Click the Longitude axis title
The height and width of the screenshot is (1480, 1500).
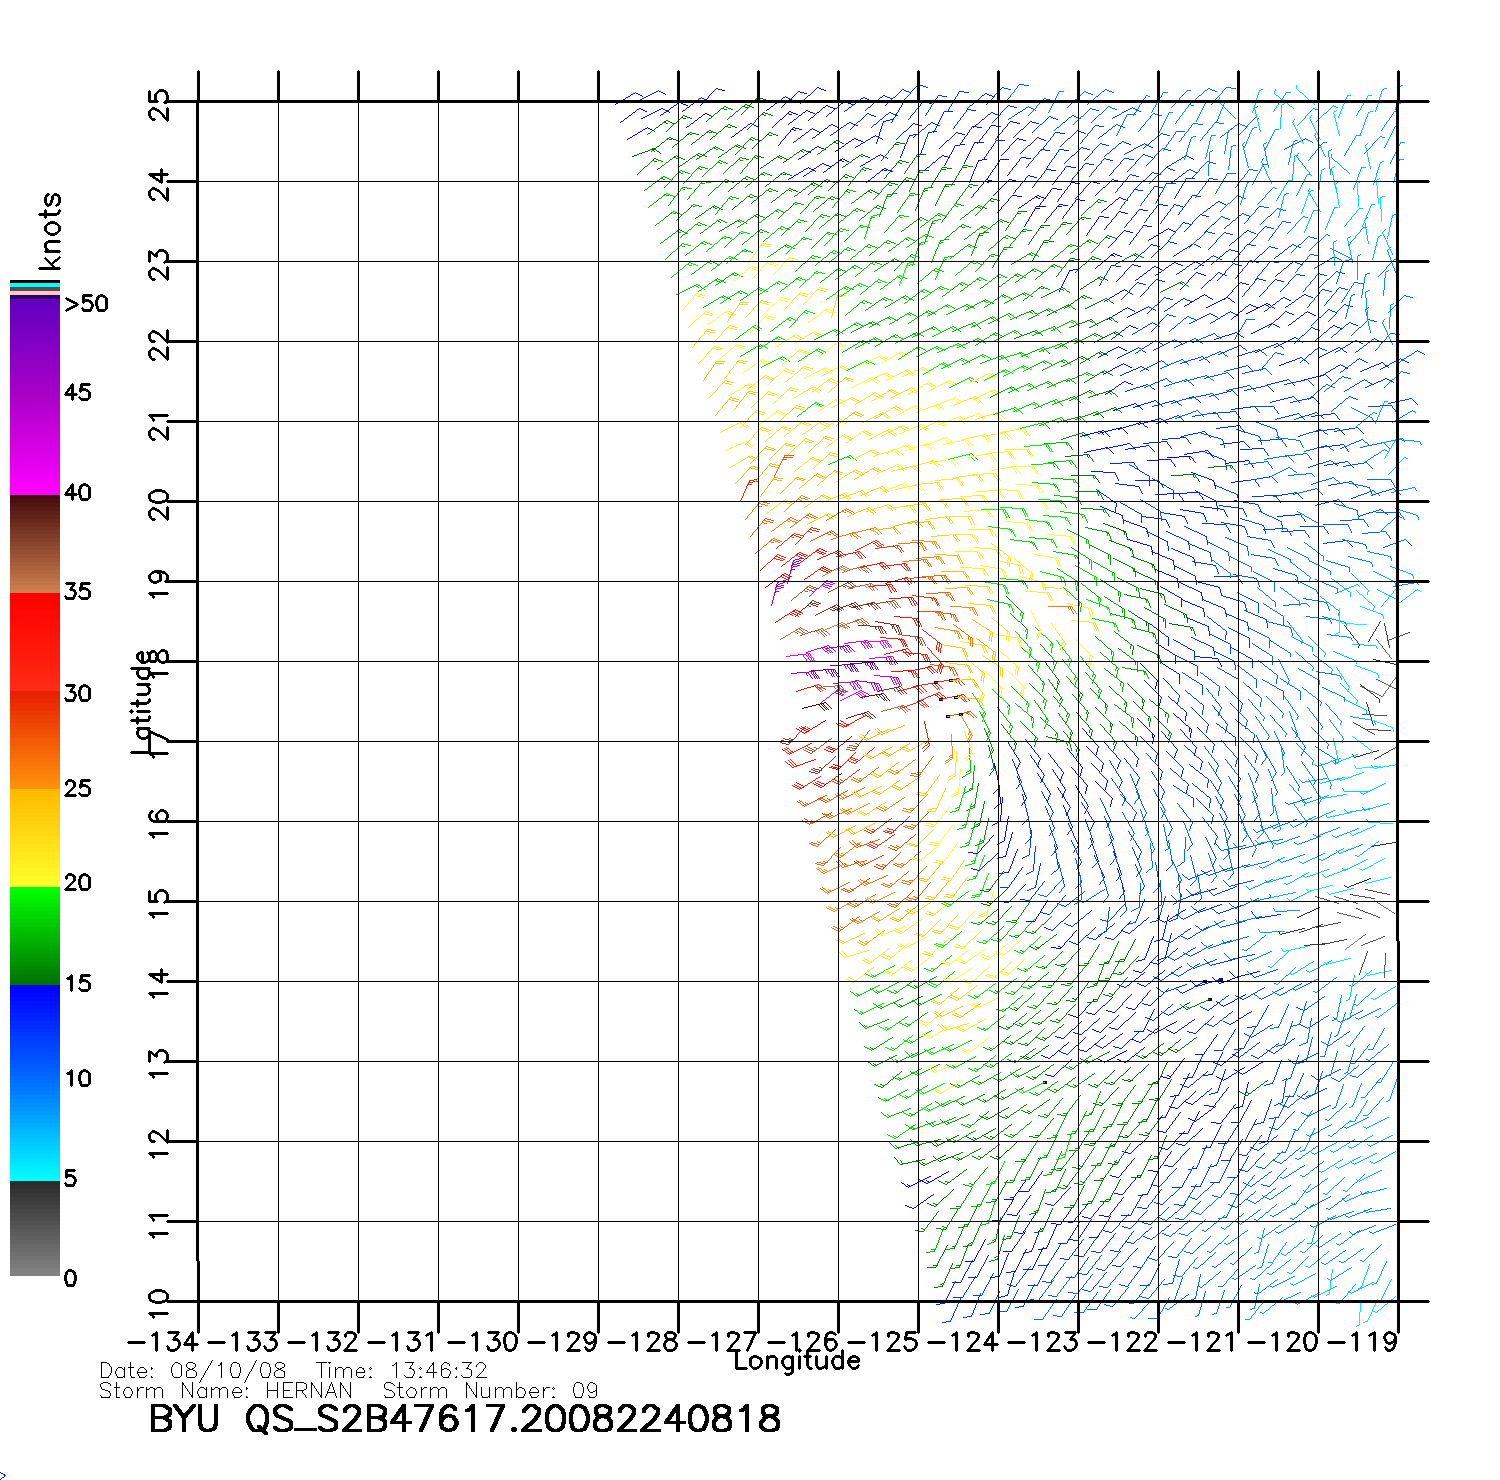point(796,1361)
